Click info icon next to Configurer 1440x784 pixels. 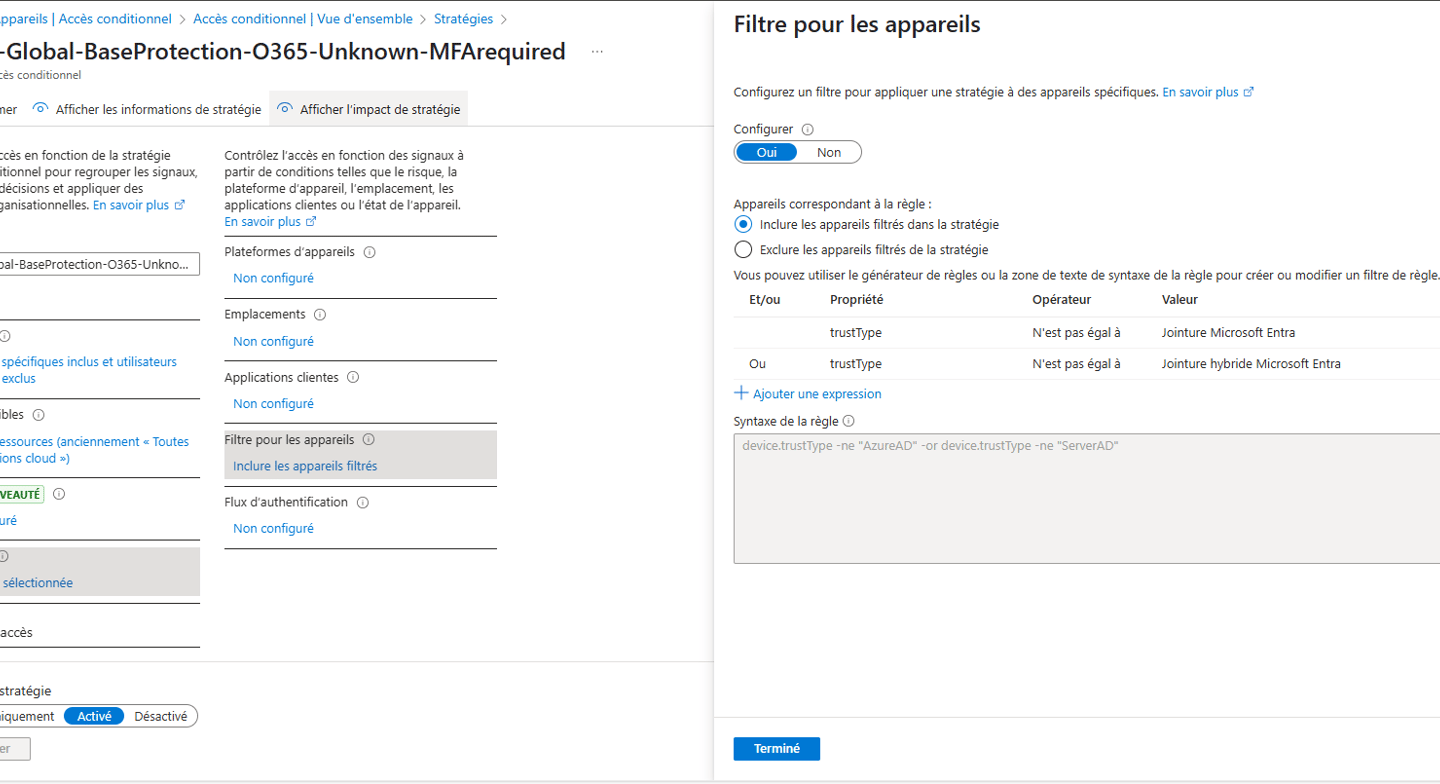(808, 129)
